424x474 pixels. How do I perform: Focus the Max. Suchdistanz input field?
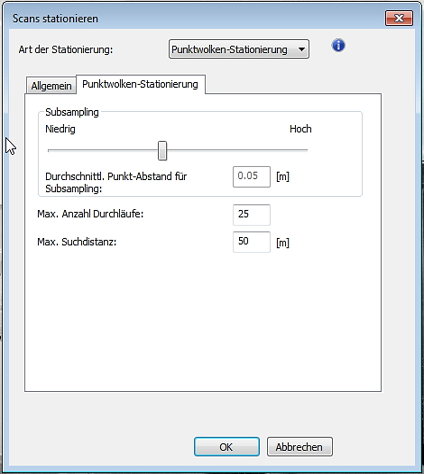pyautogui.click(x=252, y=242)
